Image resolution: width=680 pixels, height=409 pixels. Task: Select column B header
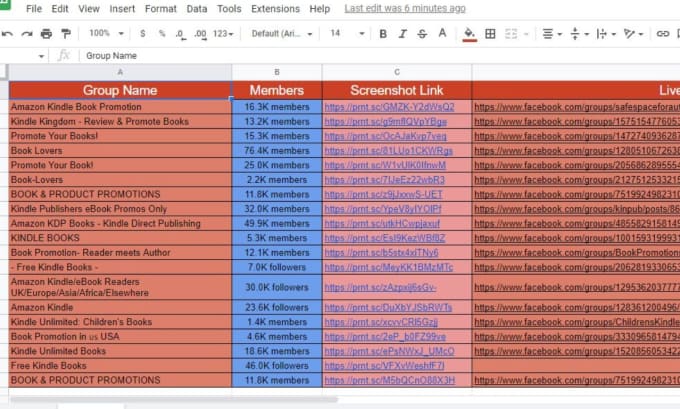[277, 72]
